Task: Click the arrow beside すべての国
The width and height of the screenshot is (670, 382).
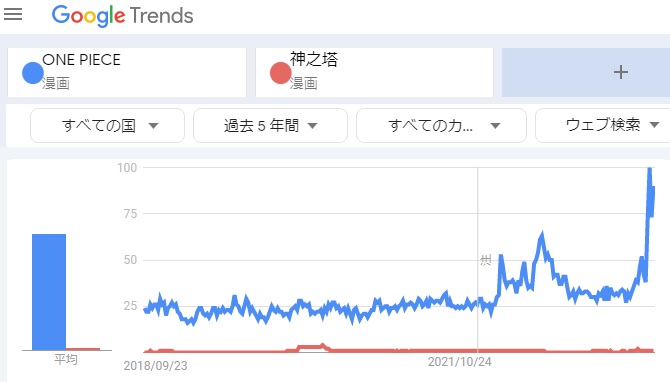Action: coord(153,126)
